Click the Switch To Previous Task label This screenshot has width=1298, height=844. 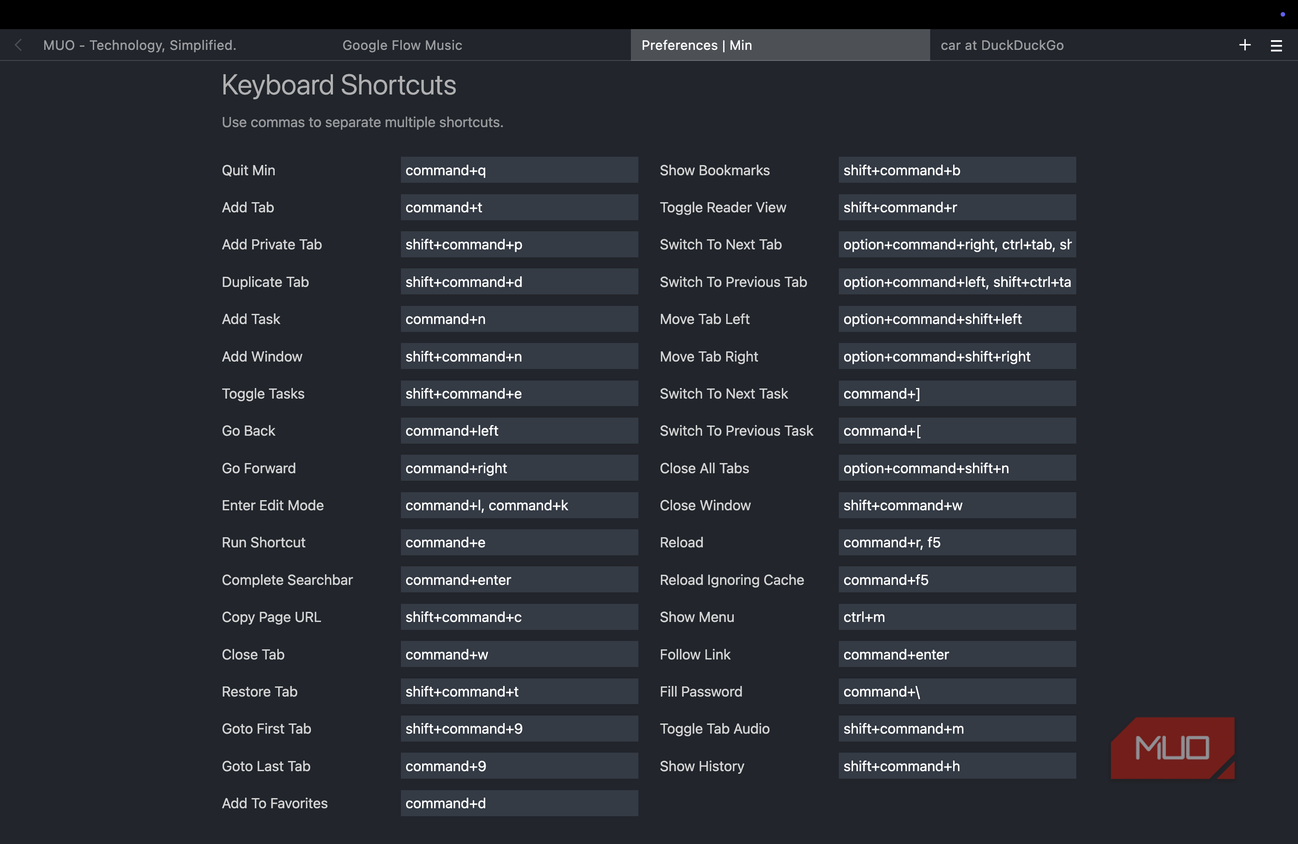tap(737, 431)
